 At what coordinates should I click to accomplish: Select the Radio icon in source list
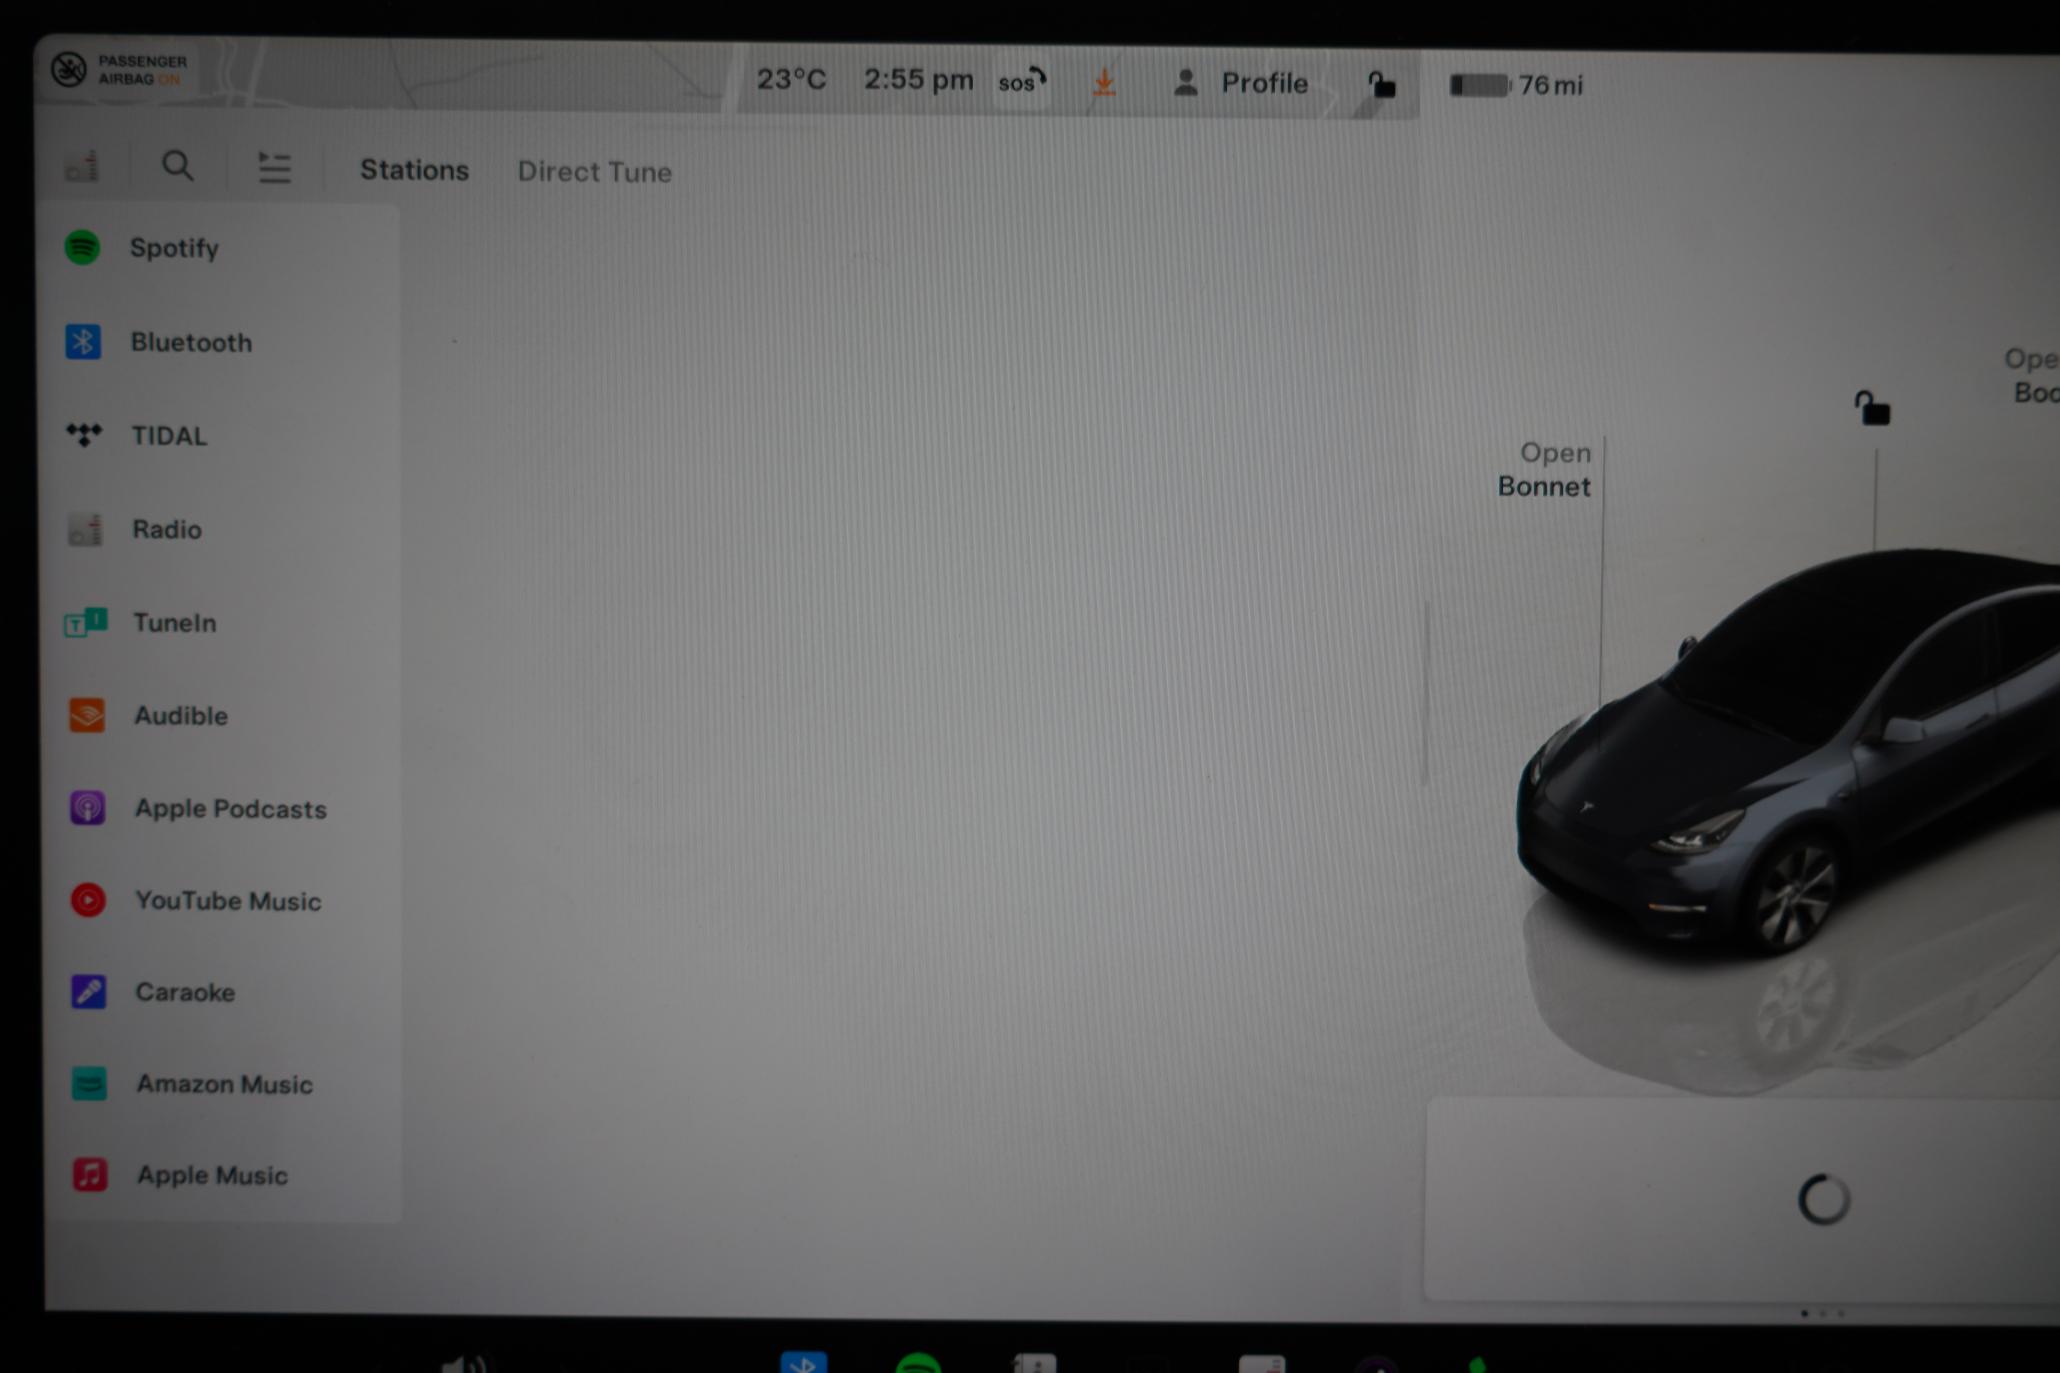pos(85,529)
